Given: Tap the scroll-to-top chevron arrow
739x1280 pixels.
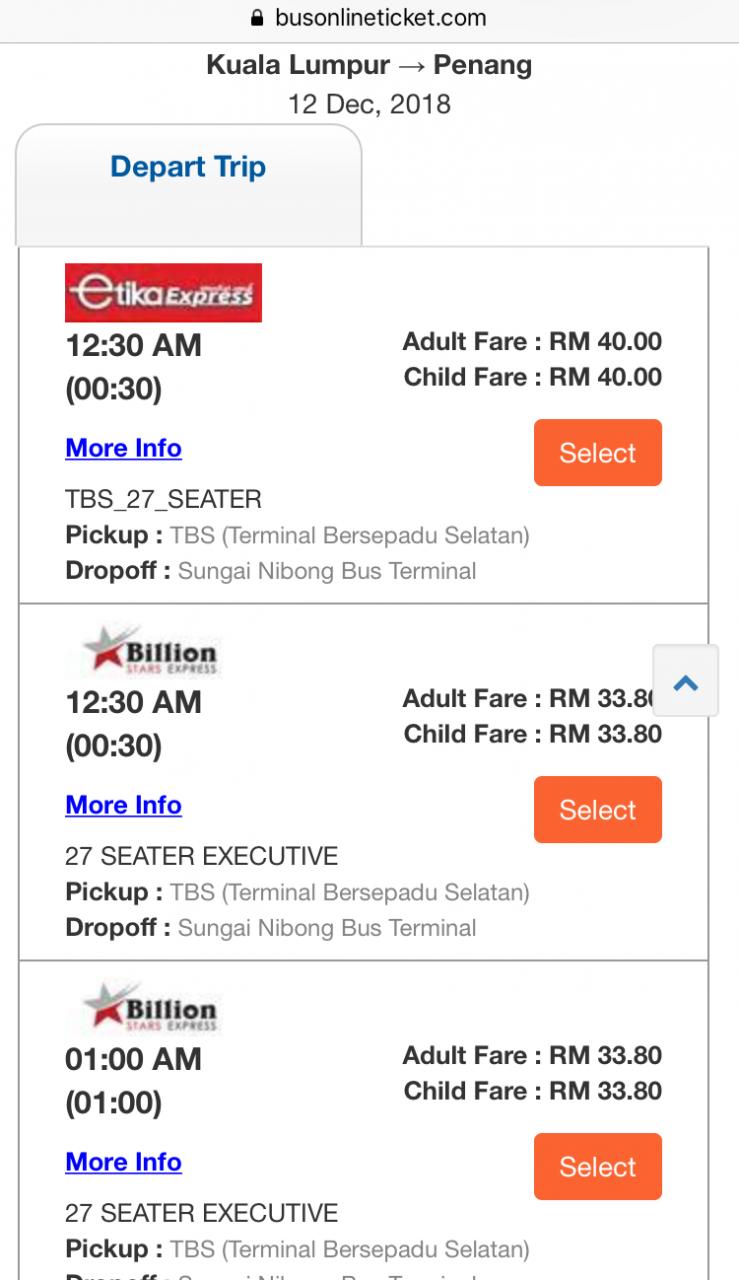Looking at the screenshot, I should [685, 681].
